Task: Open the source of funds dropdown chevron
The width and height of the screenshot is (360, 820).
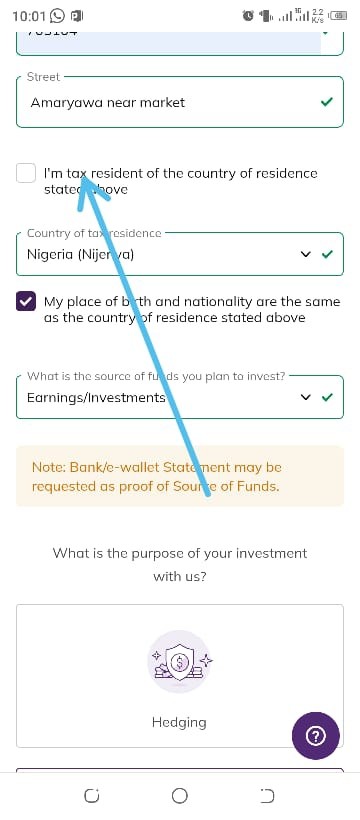Action: [x=306, y=397]
